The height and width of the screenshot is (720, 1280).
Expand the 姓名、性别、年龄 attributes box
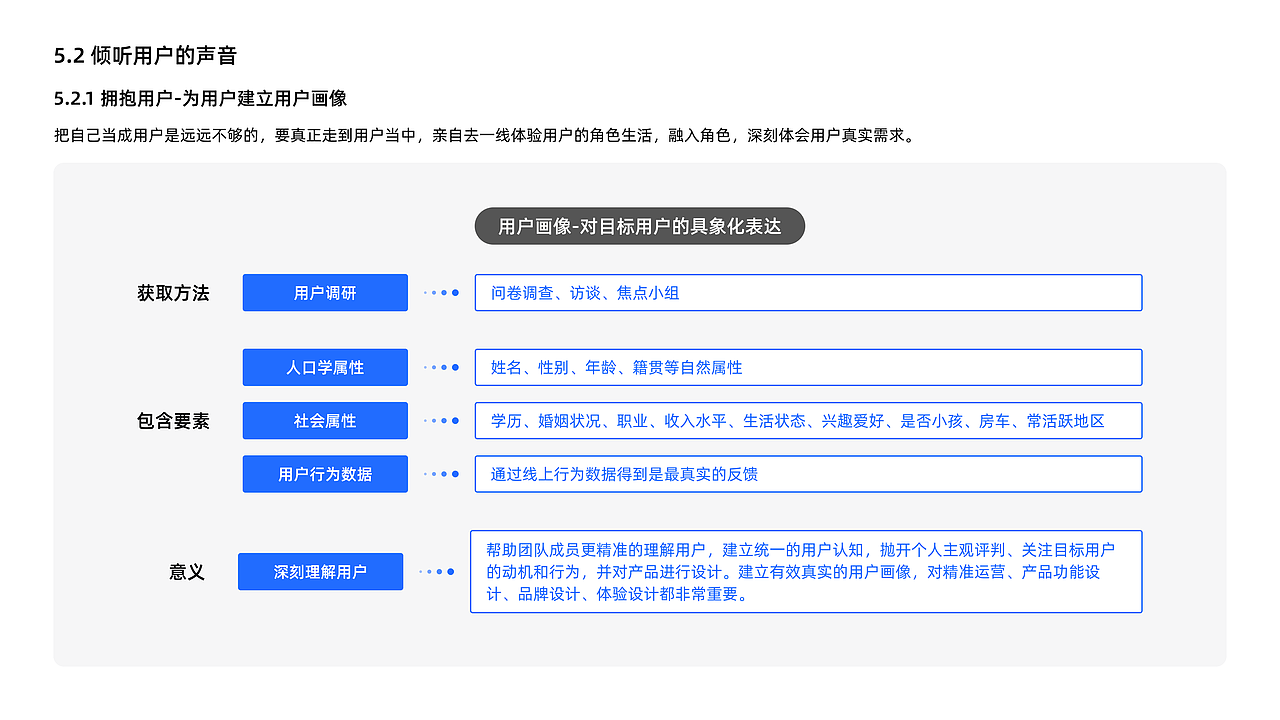click(x=807, y=367)
